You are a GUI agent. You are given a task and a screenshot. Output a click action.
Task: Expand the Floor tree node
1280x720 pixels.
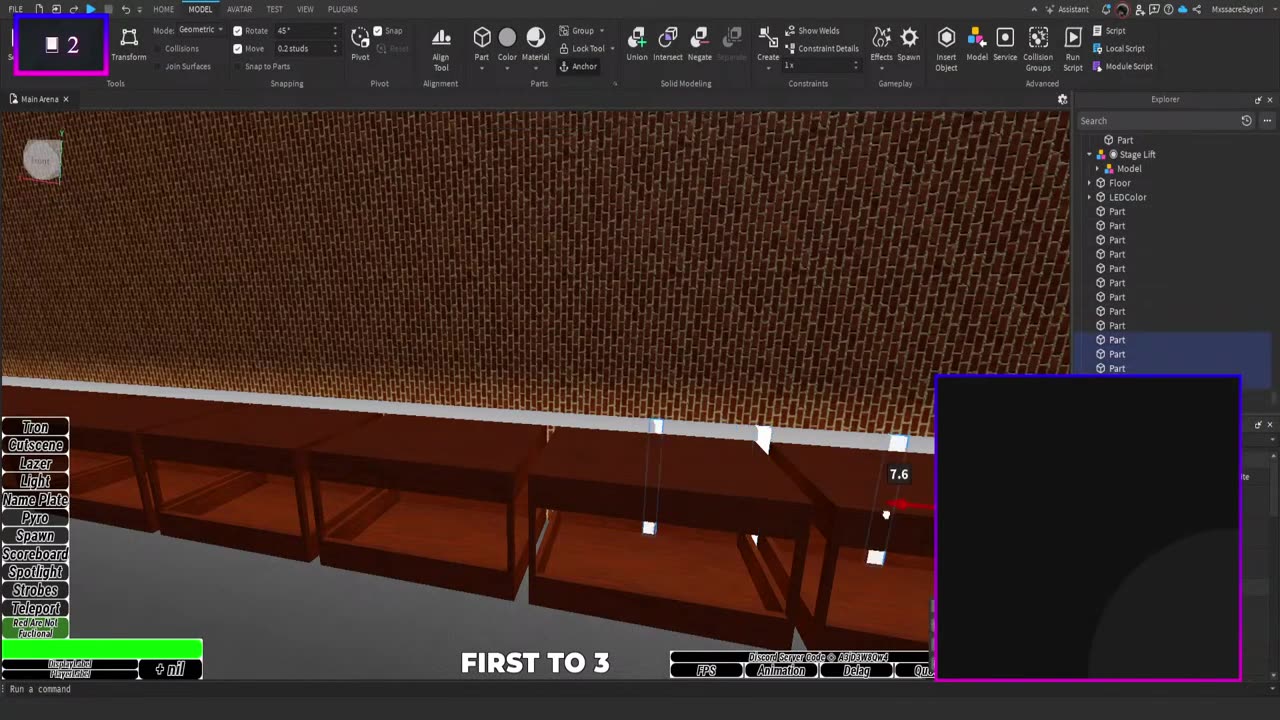point(1089,183)
